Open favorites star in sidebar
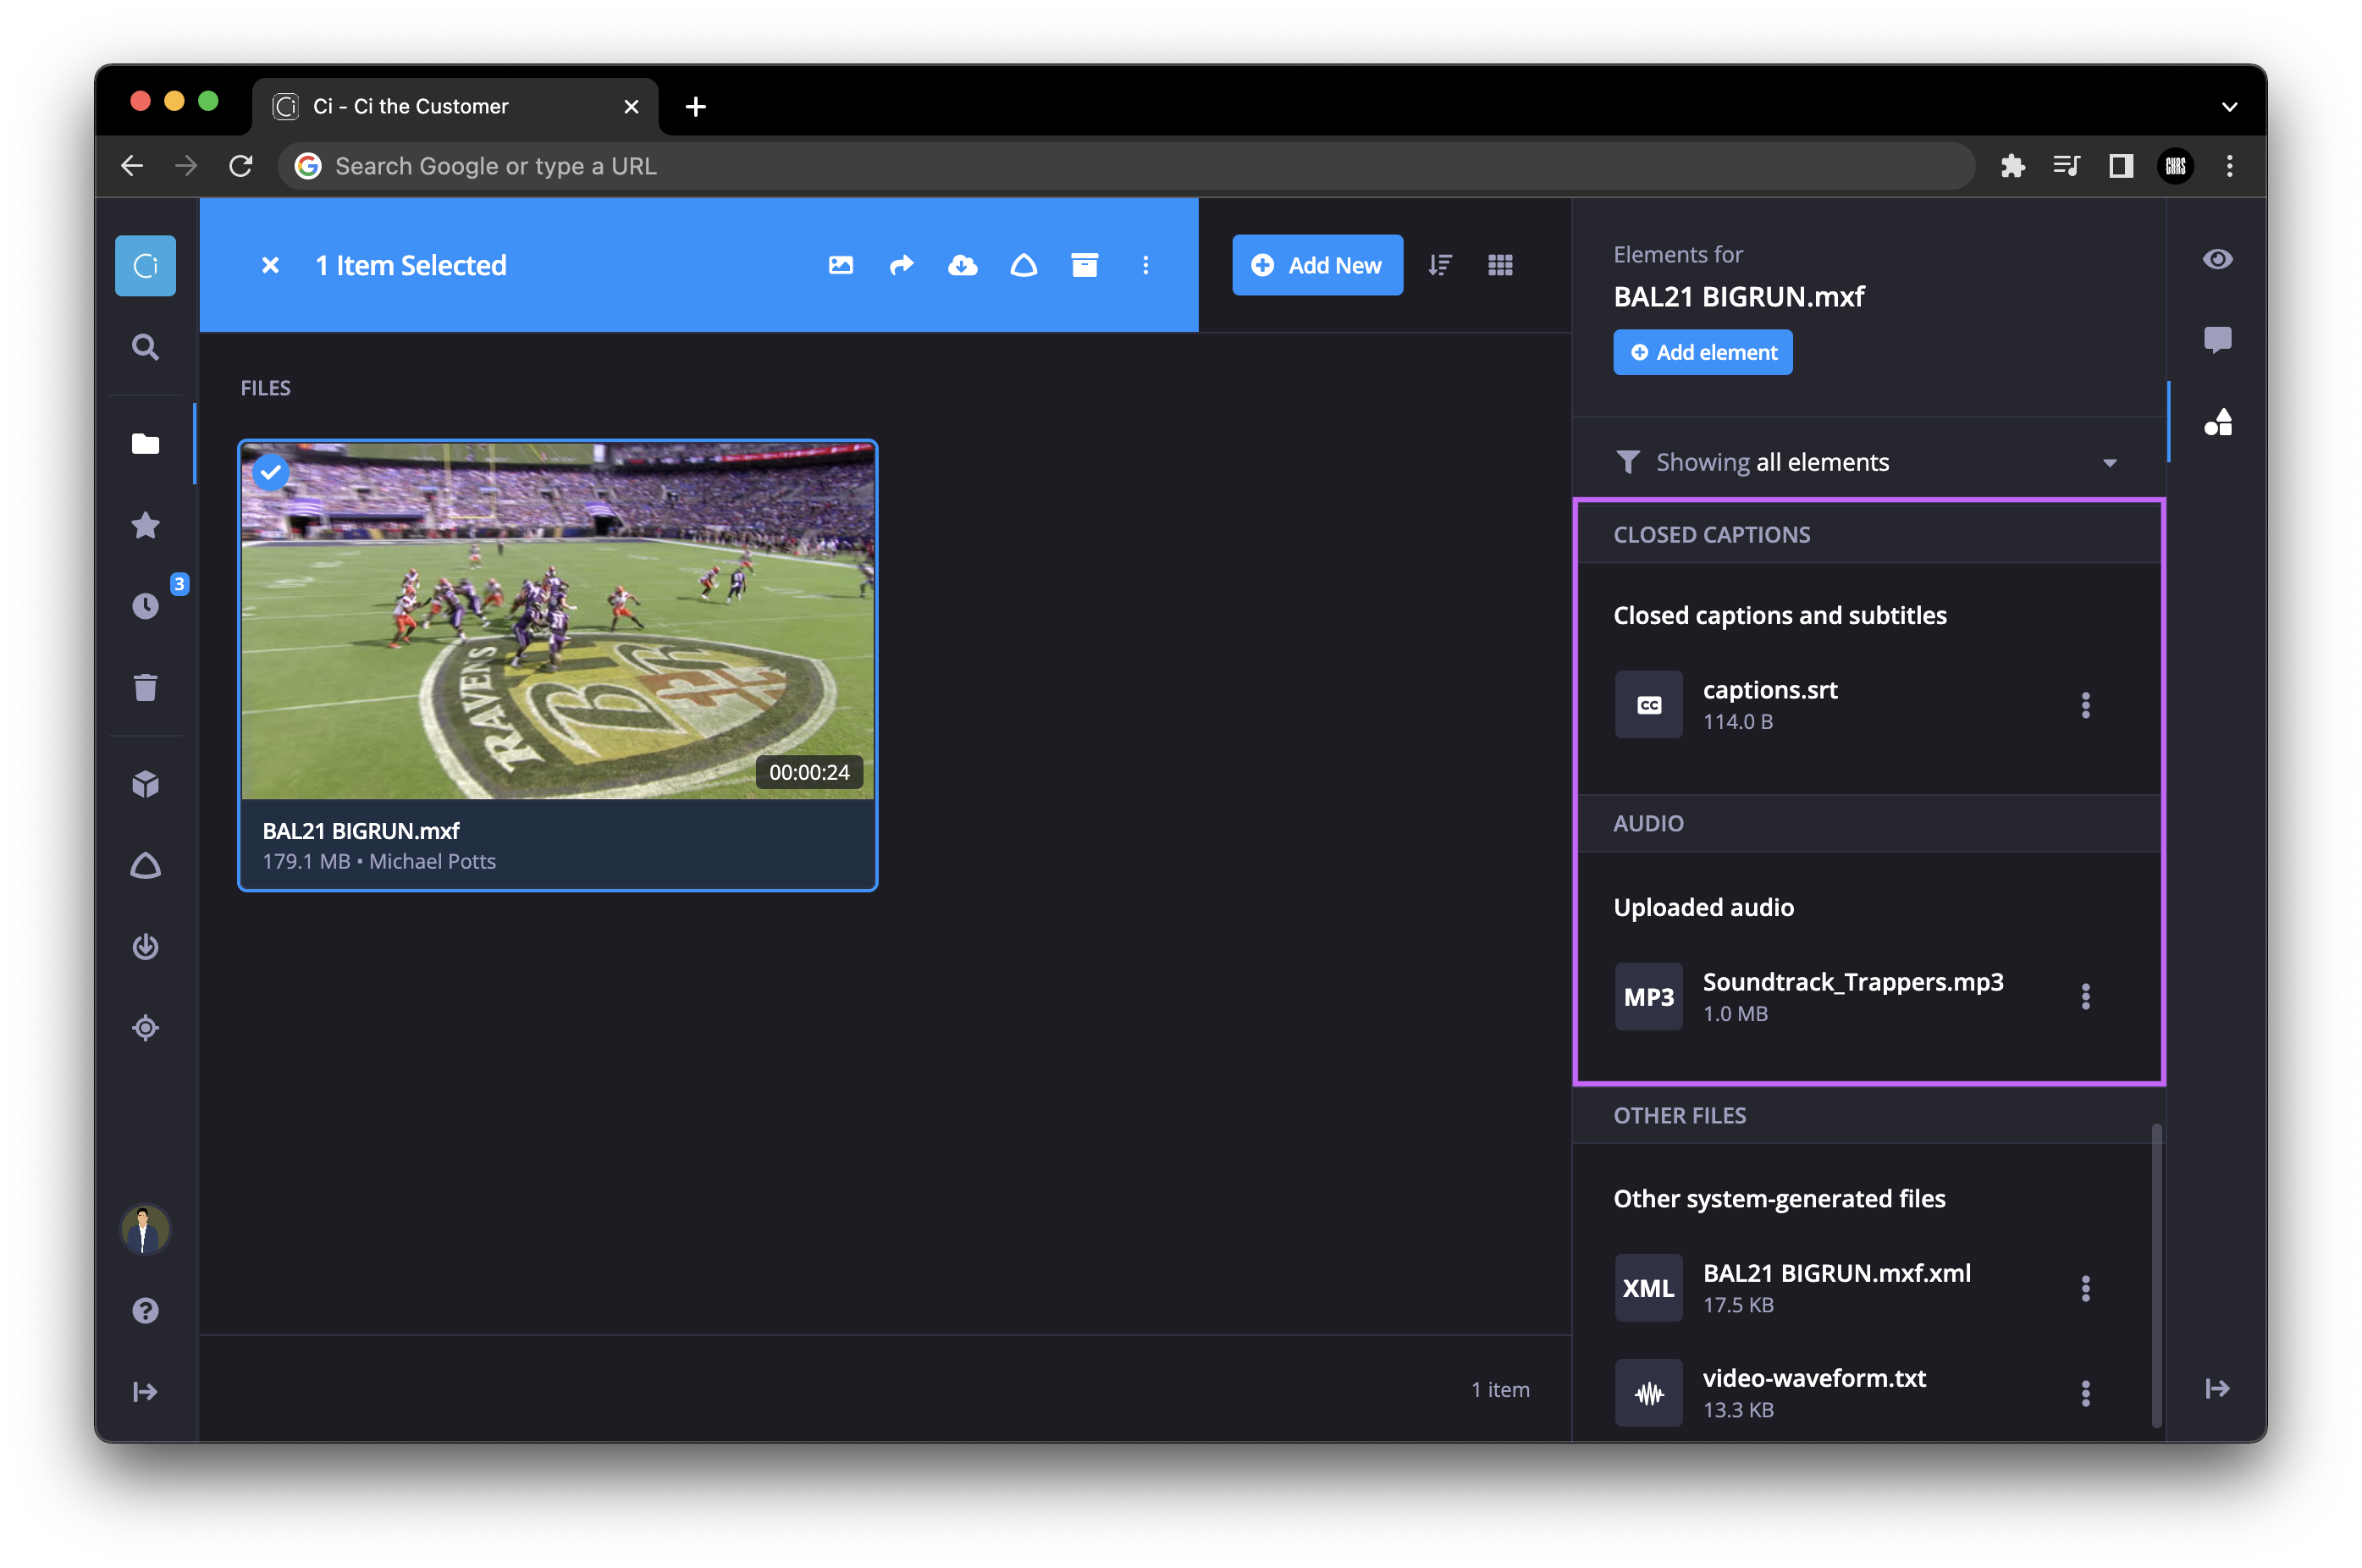Image resolution: width=2362 pixels, height=1568 pixels. tap(145, 525)
